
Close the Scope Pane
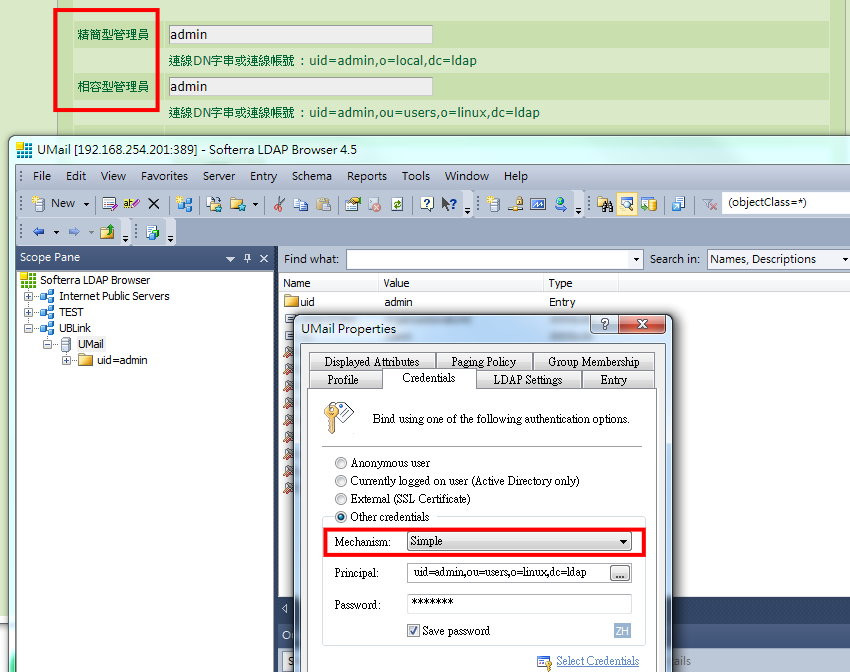[x=264, y=259]
